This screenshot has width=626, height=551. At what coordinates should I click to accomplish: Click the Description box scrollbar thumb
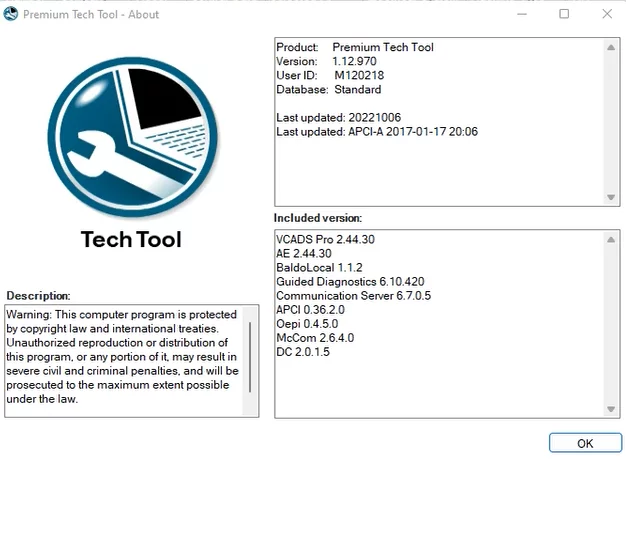click(250, 357)
